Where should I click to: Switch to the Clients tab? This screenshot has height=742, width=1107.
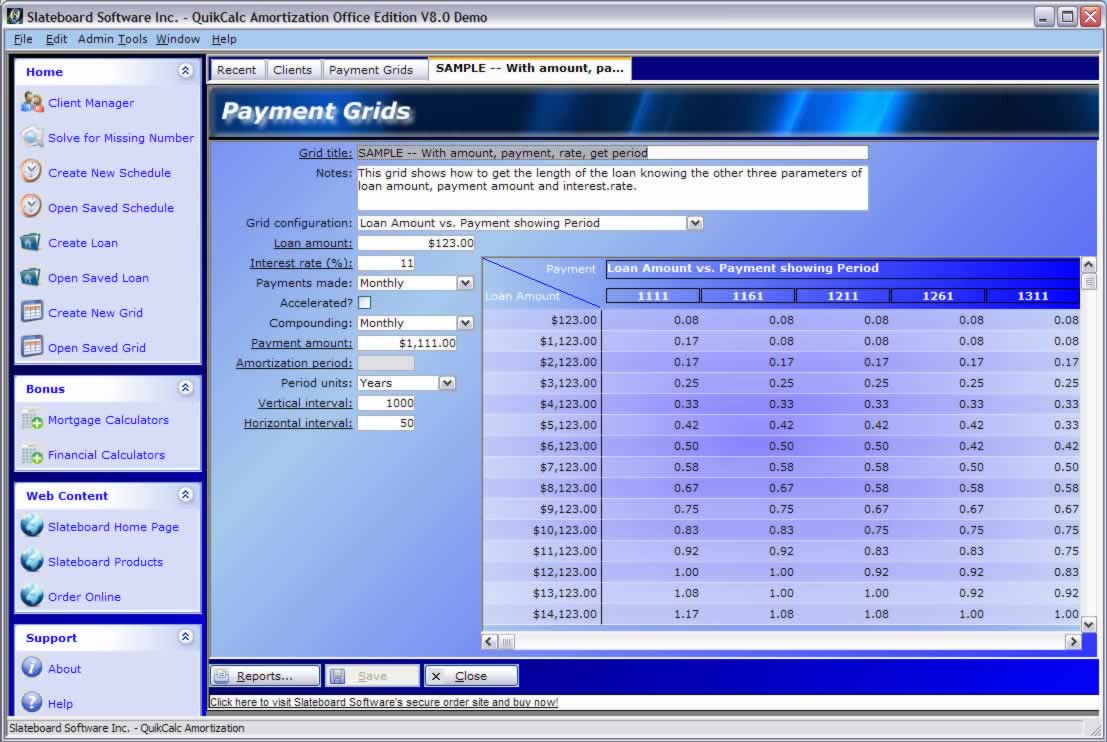tap(292, 70)
